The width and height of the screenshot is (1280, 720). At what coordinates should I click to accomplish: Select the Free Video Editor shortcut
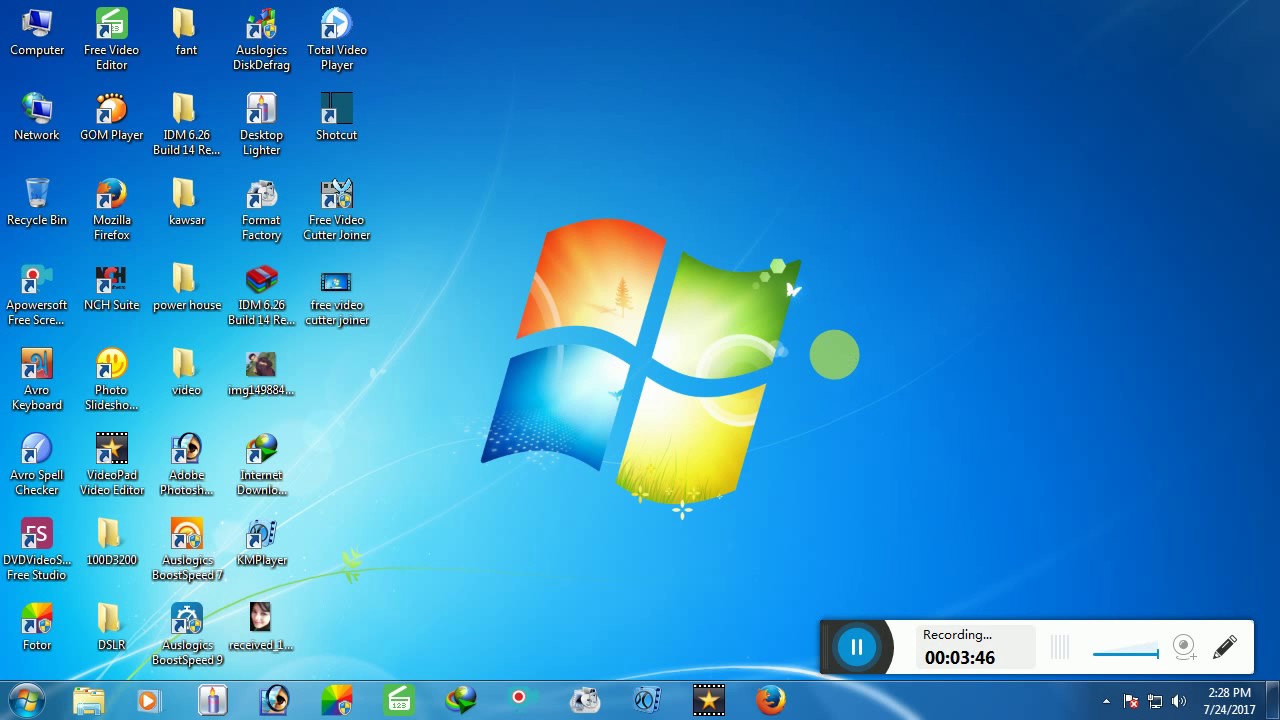[x=111, y=41]
